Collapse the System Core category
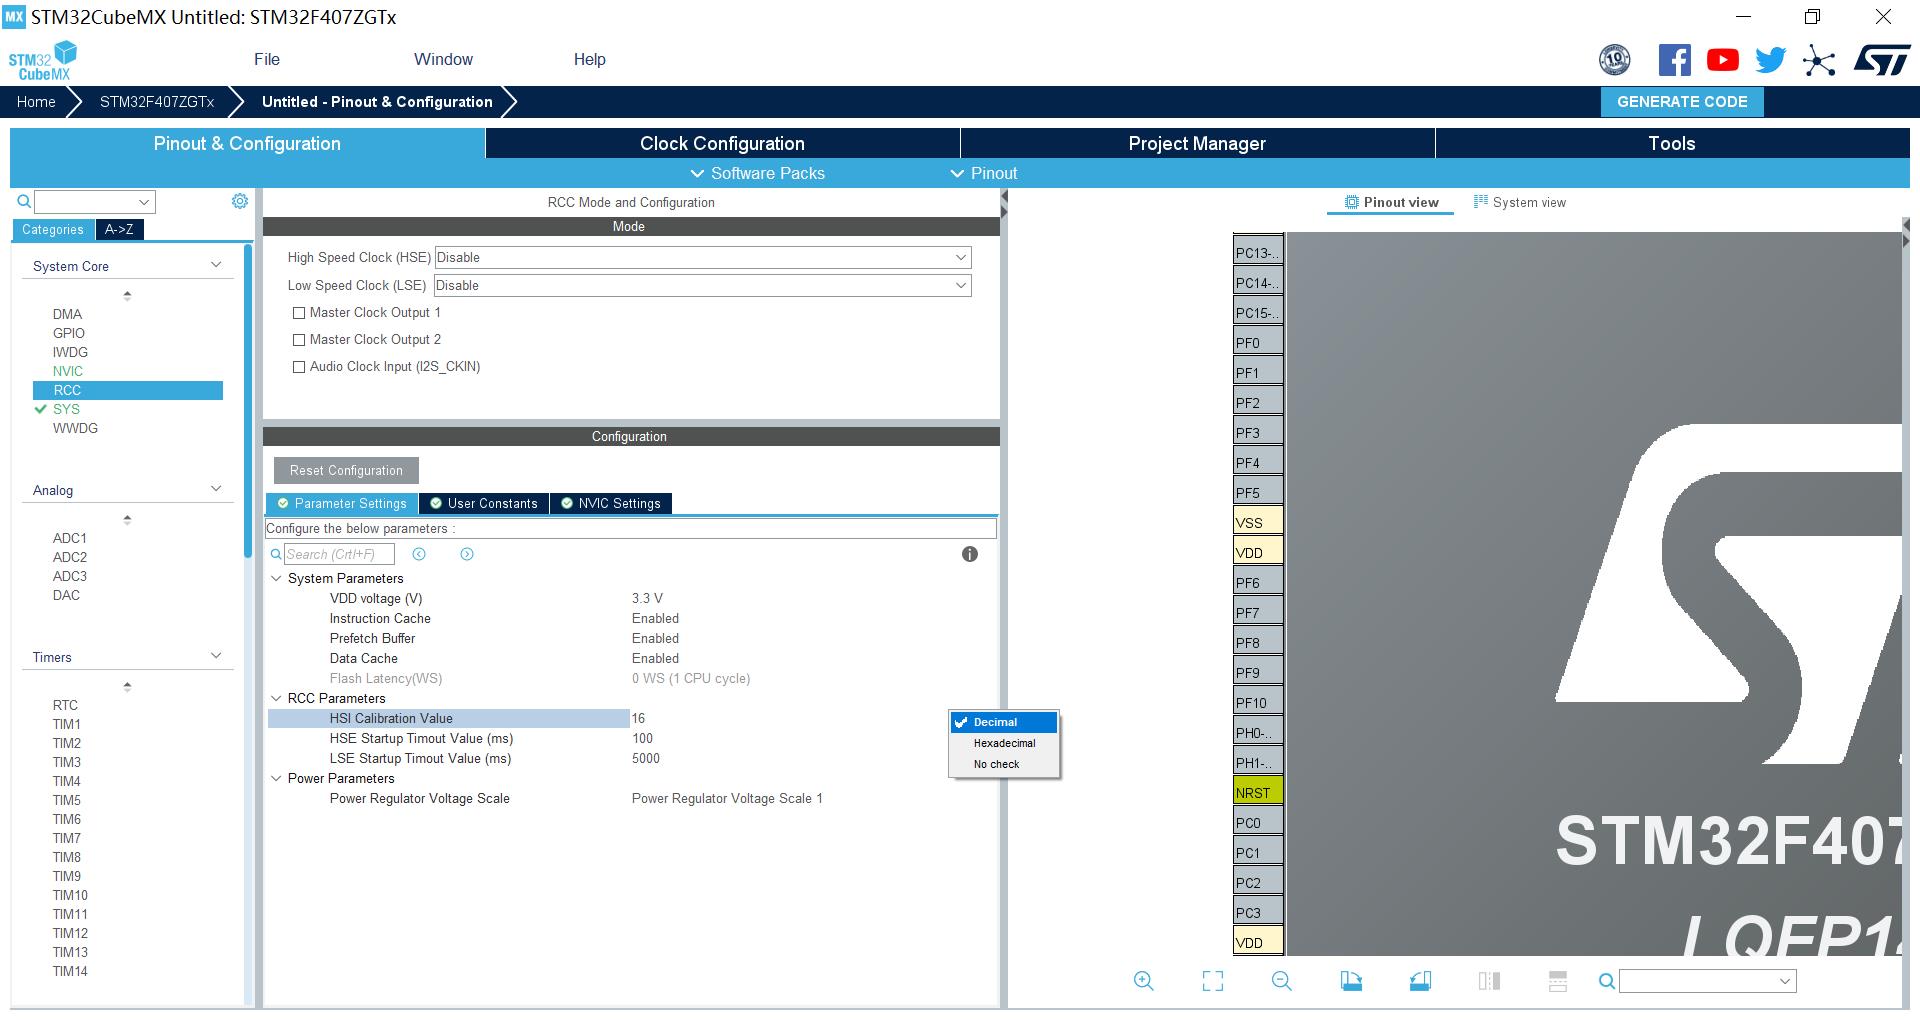 216,265
